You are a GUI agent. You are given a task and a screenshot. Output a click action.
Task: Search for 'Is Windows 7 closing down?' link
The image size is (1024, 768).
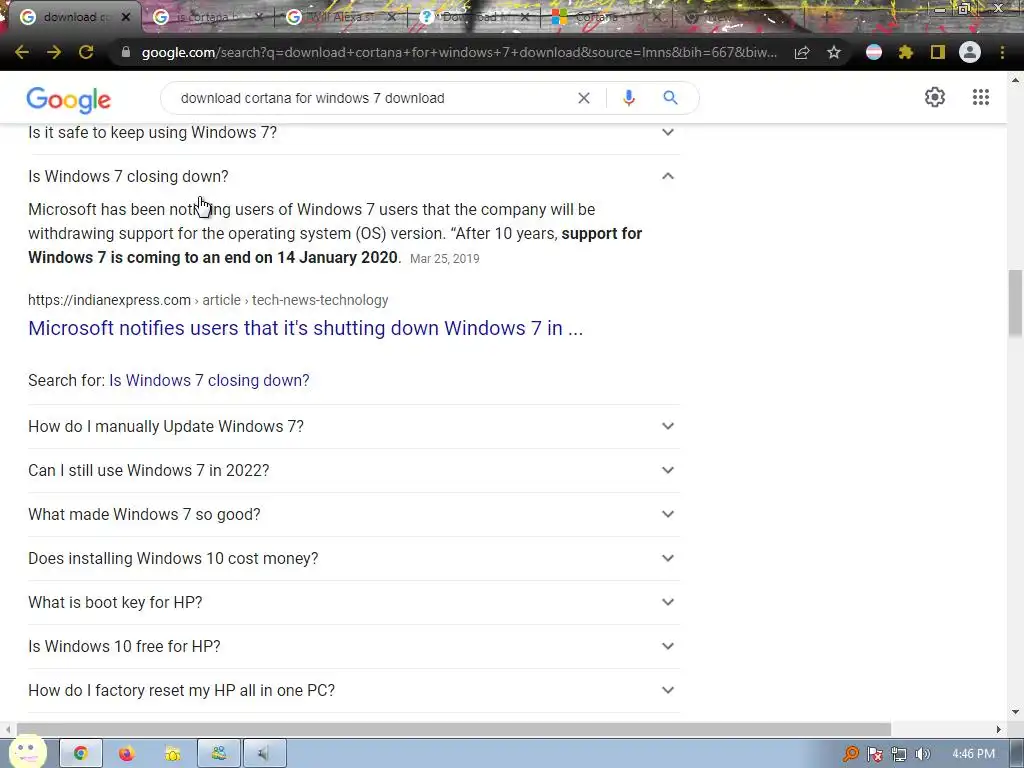[x=209, y=380]
